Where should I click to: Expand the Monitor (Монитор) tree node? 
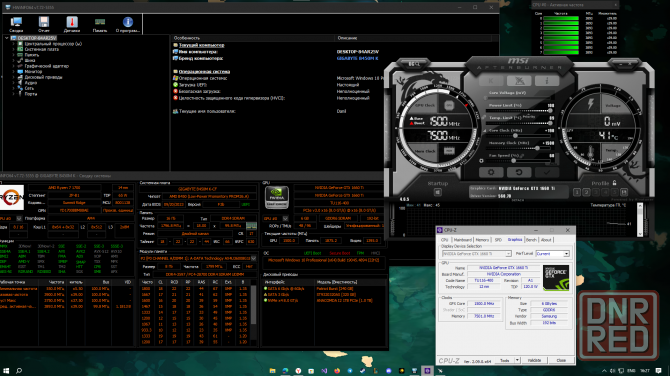[x=13, y=71]
